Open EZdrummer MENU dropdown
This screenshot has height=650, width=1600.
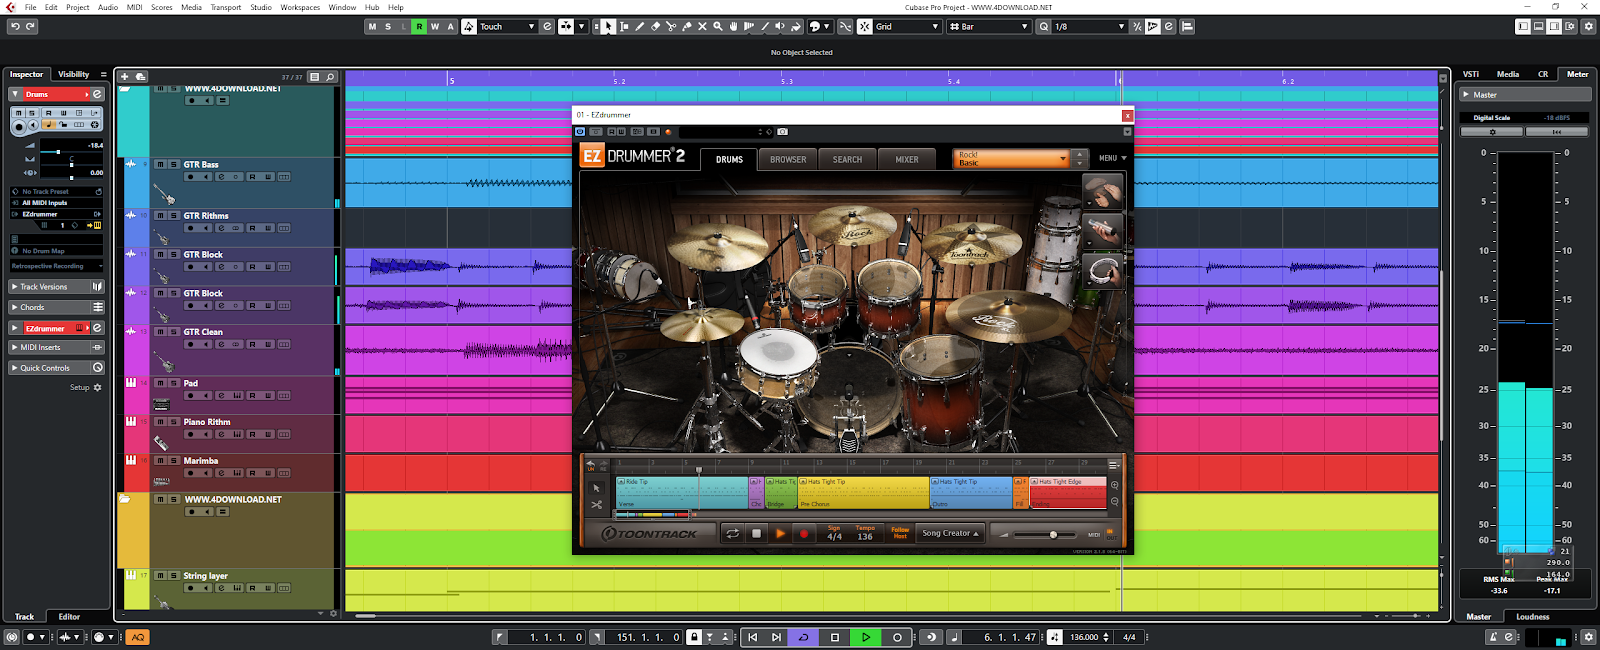point(1112,158)
